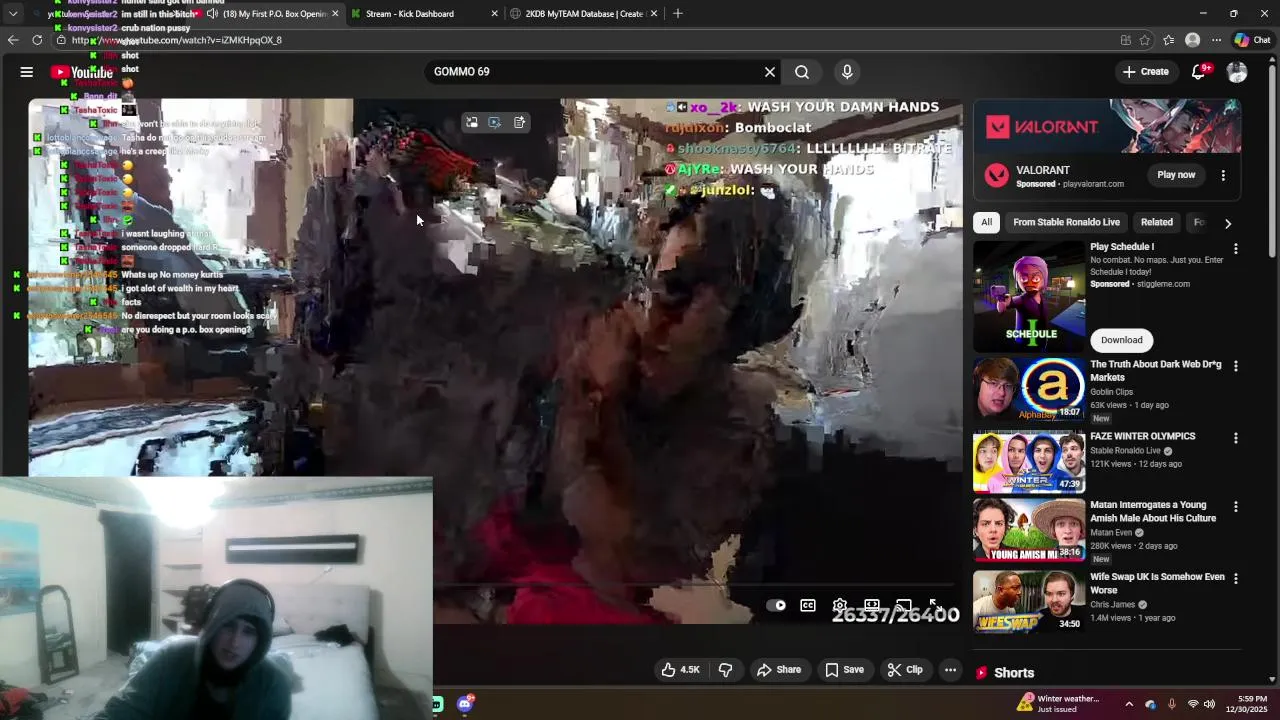Image resolution: width=1280 pixels, height=720 pixels.
Task: Open the YouTube home logo
Action: tap(82, 72)
